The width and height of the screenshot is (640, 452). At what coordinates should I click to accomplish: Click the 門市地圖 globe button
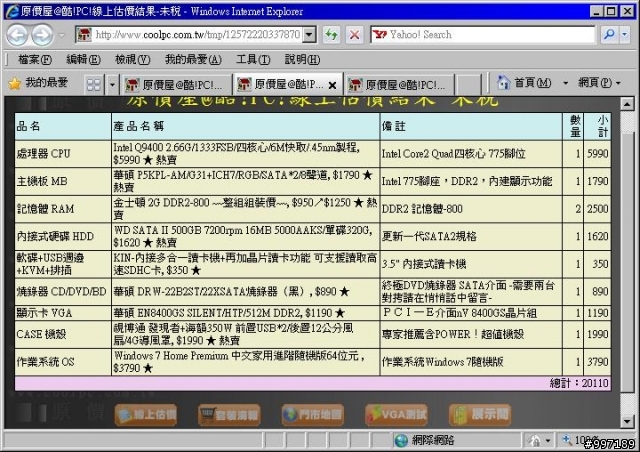pos(313,415)
